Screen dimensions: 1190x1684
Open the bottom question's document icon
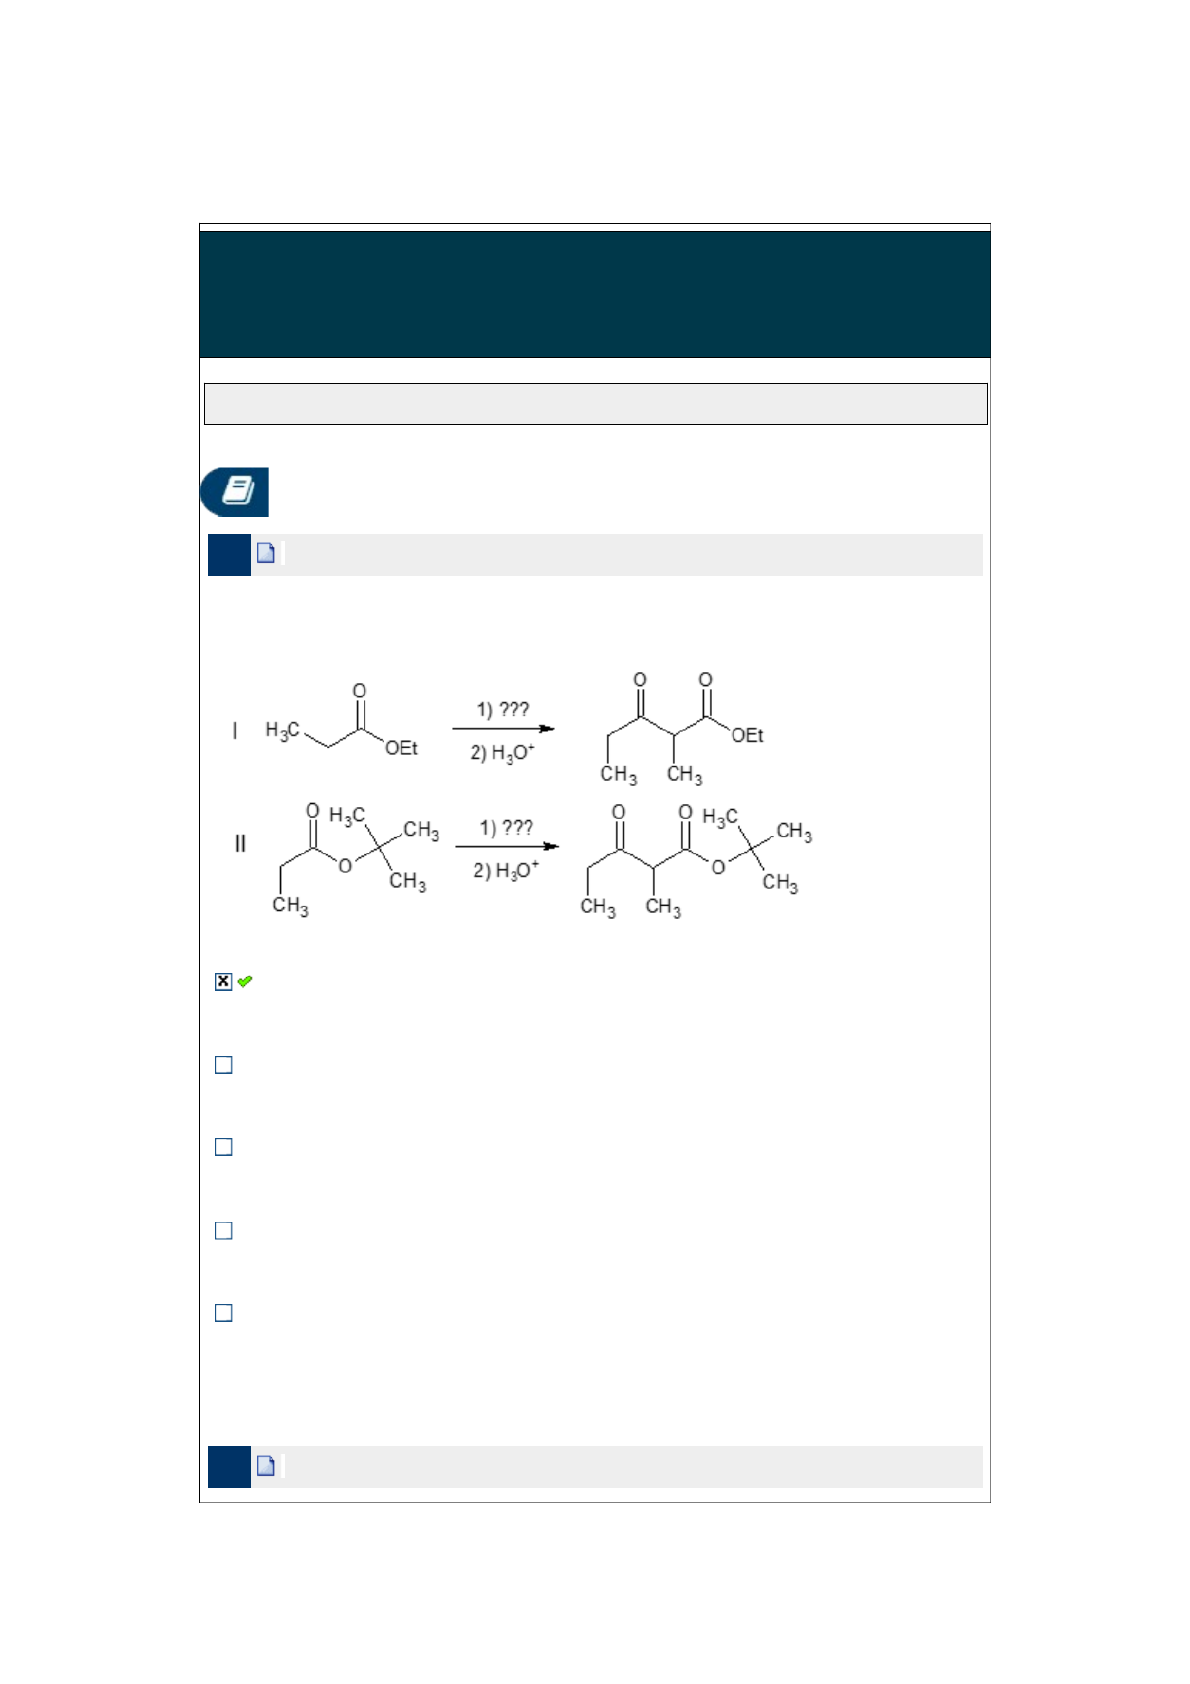pyautogui.click(x=266, y=1465)
